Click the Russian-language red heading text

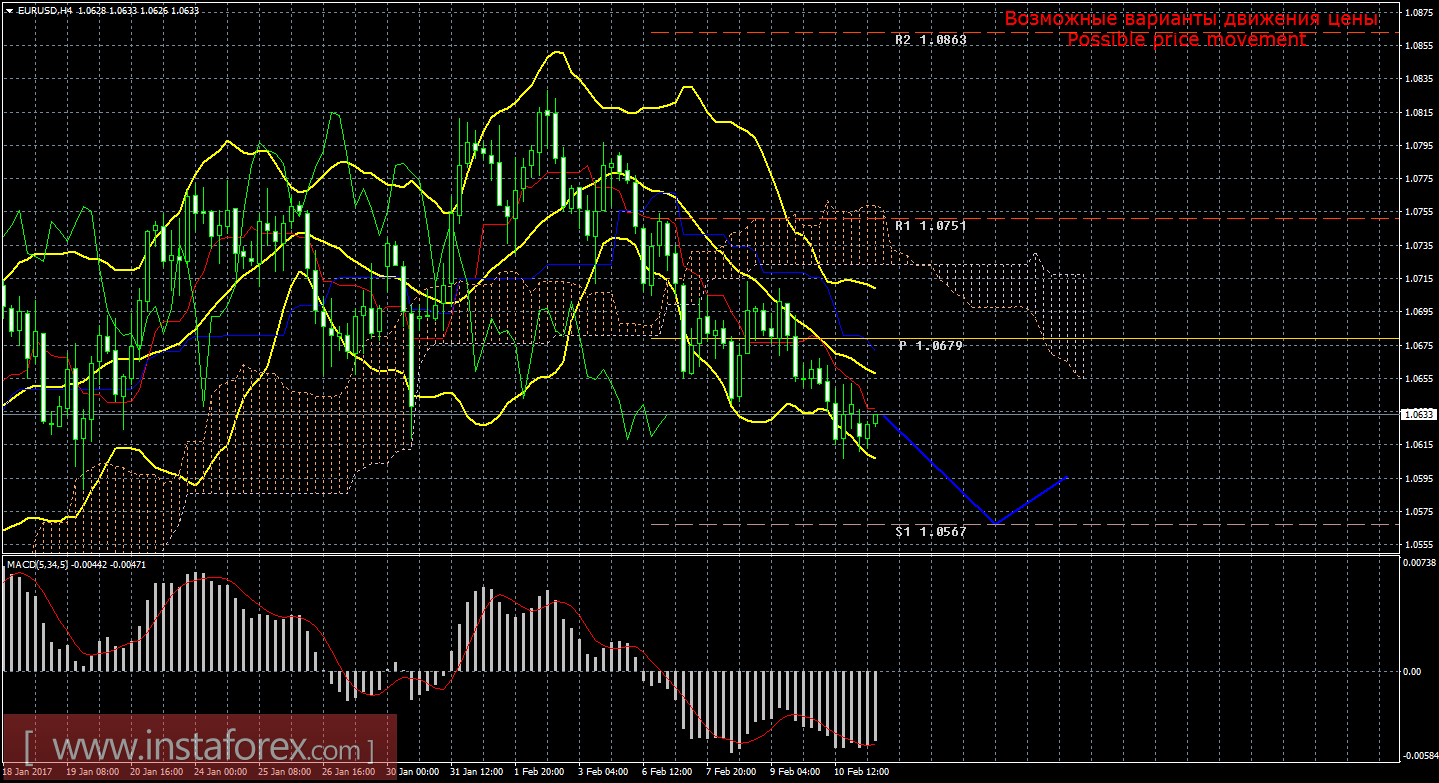point(1190,19)
